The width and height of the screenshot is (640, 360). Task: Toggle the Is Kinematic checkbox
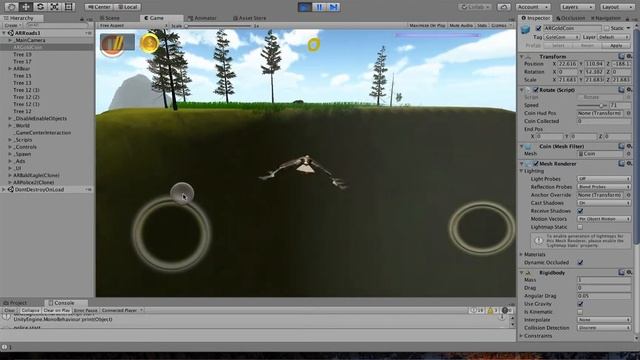[580, 312]
